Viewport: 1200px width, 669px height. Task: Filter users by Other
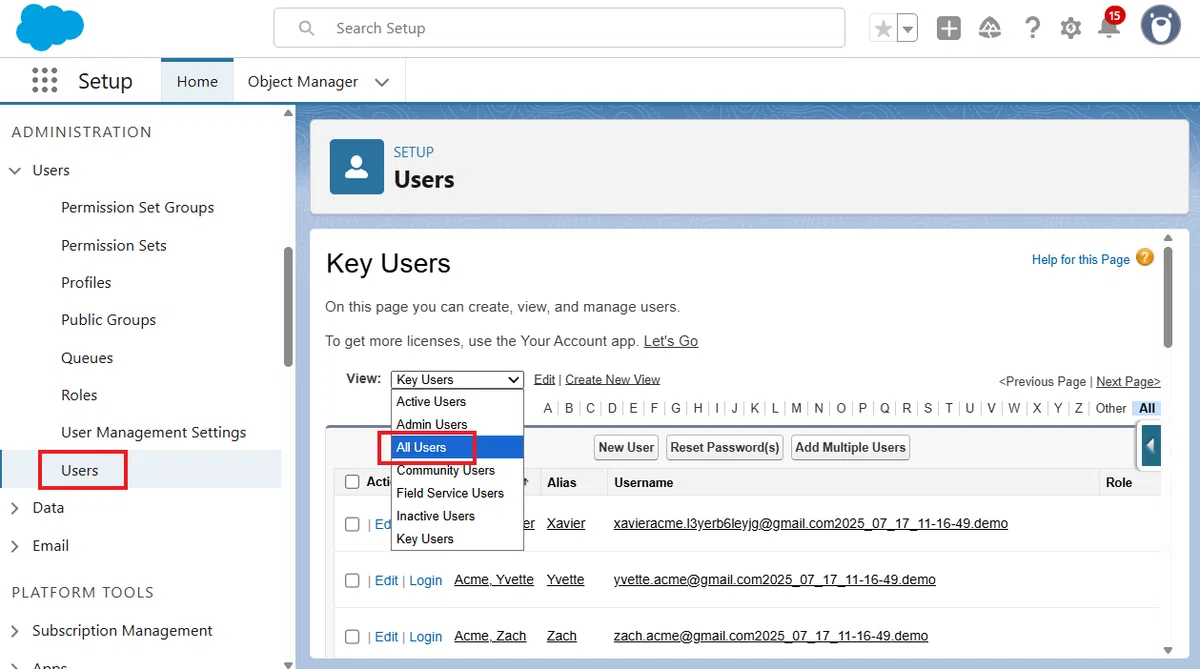tap(1111, 408)
